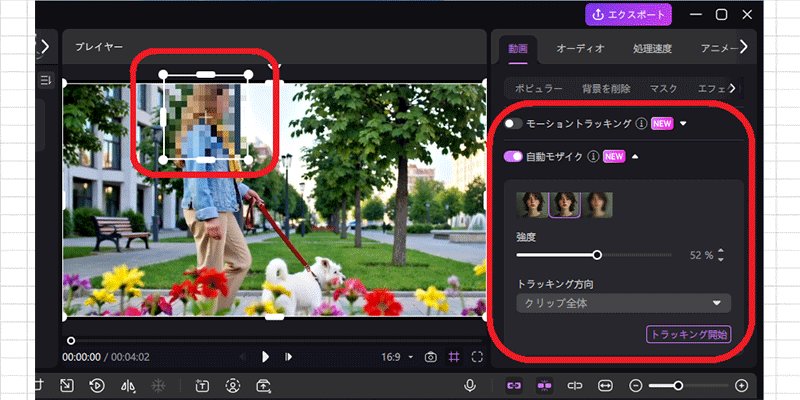Click the timeline zoom slider handle
800x400 pixels.
[x=678, y=386]
